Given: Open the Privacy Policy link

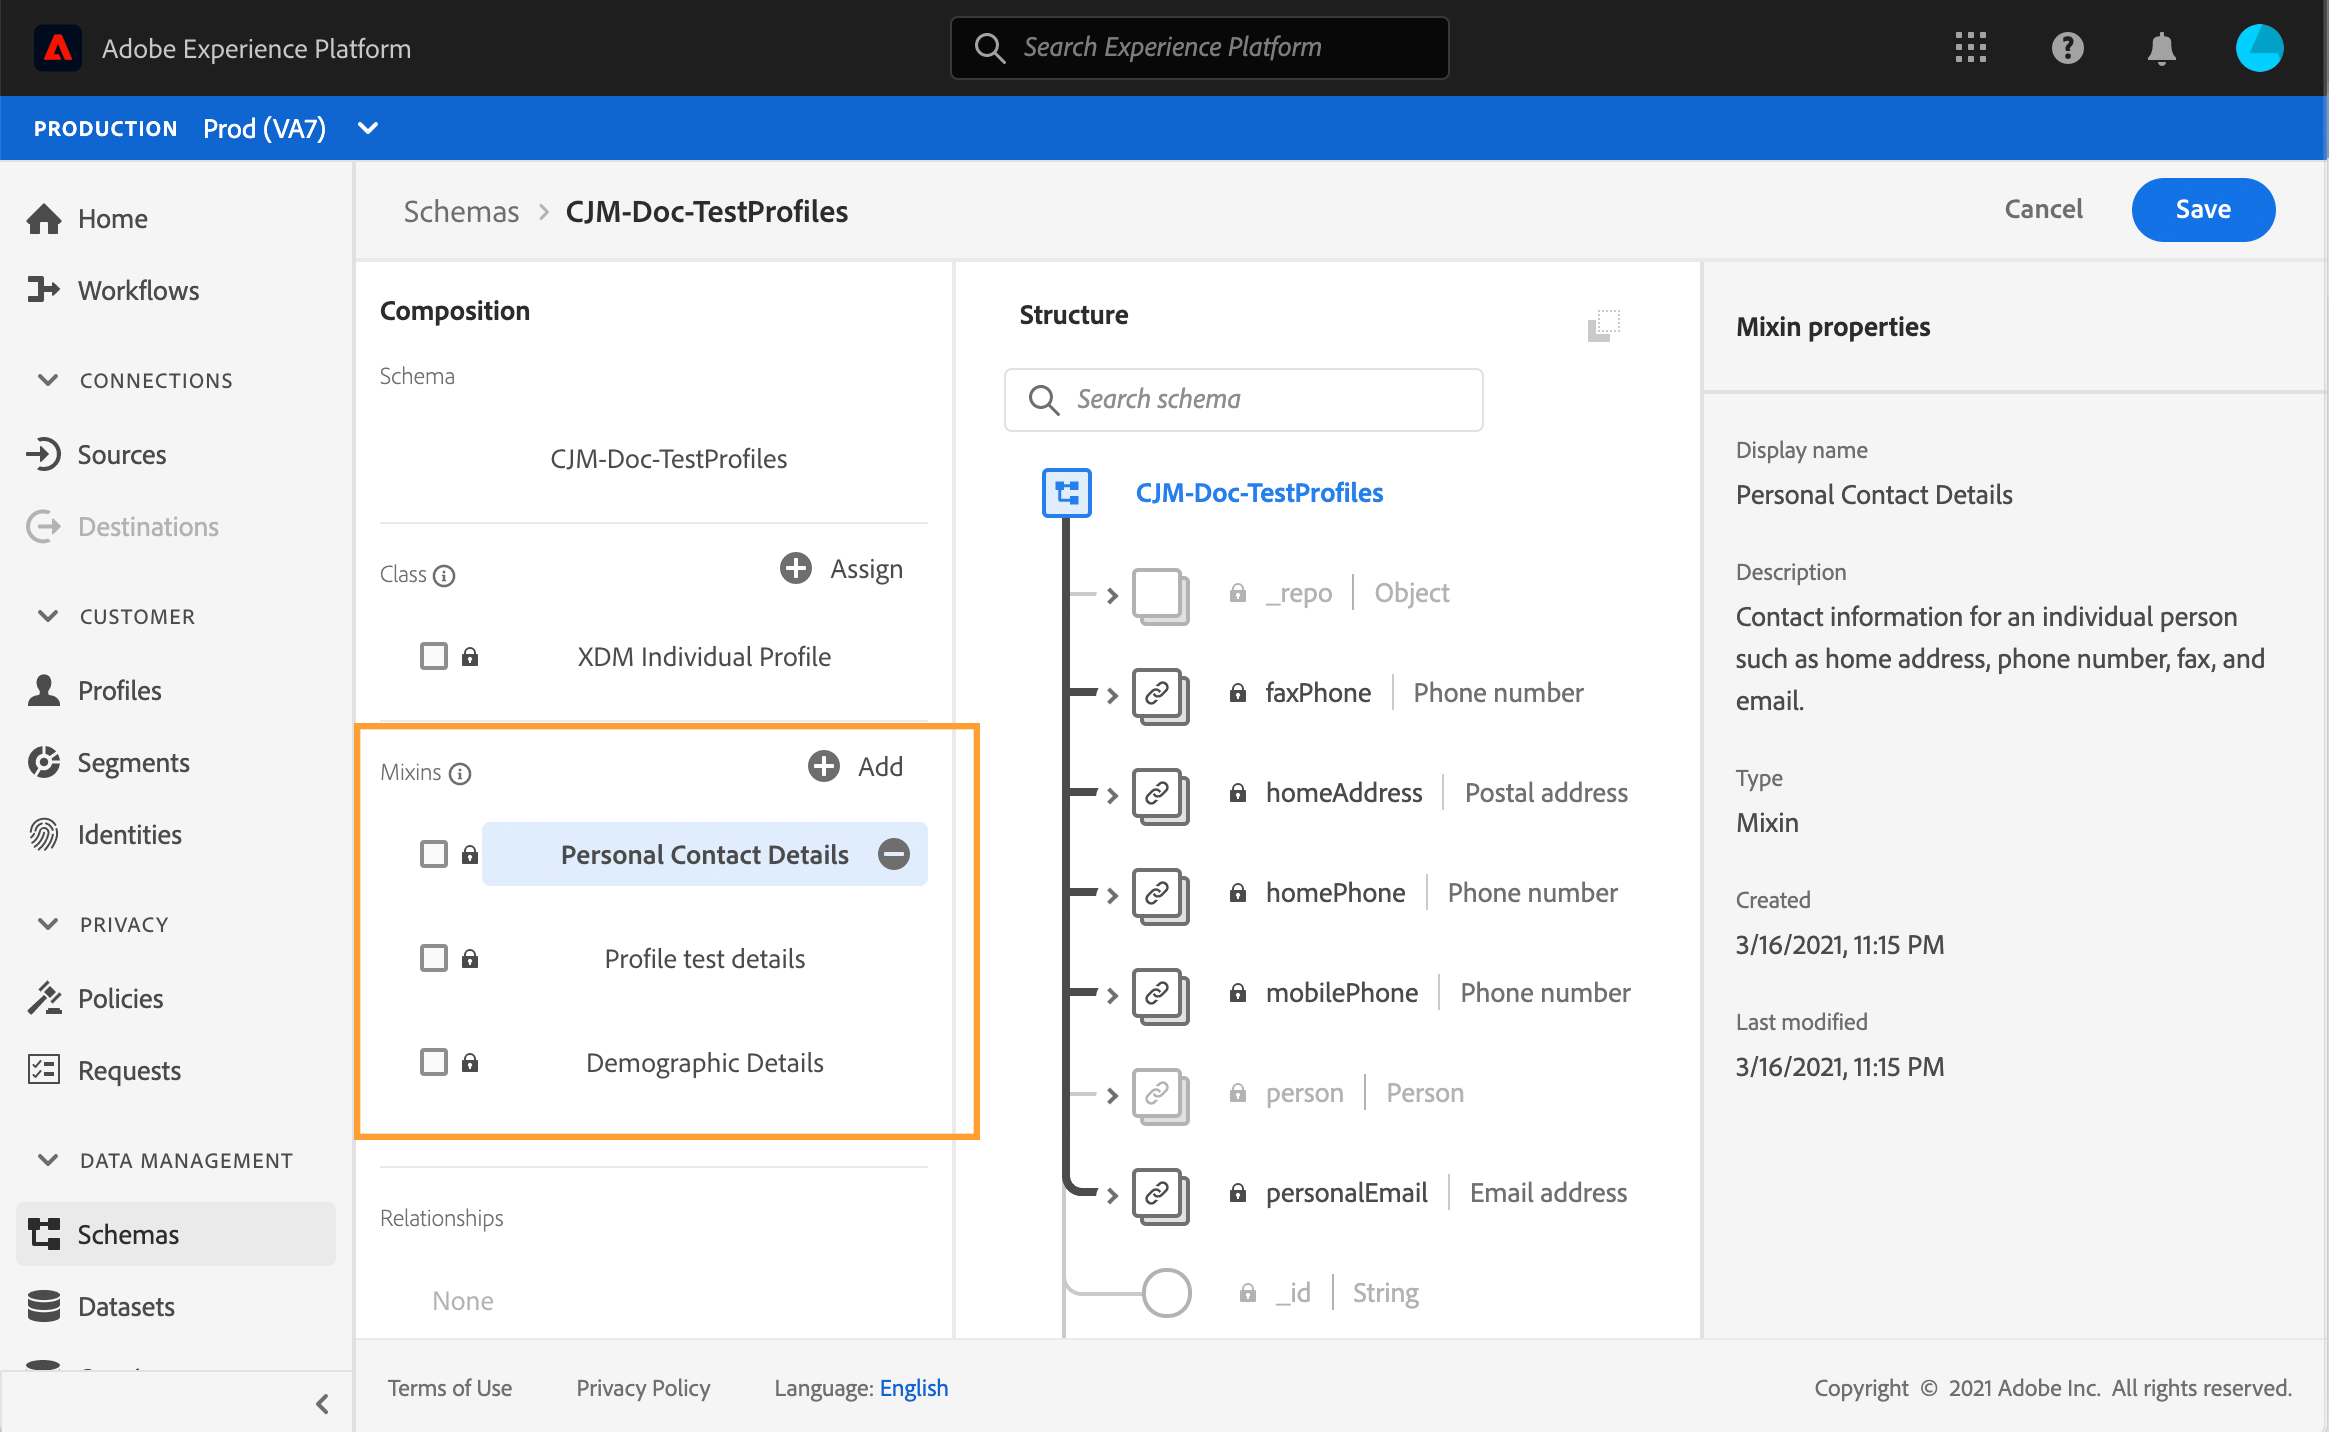Looking at the screenshot, I should (x=643, y=1388).
